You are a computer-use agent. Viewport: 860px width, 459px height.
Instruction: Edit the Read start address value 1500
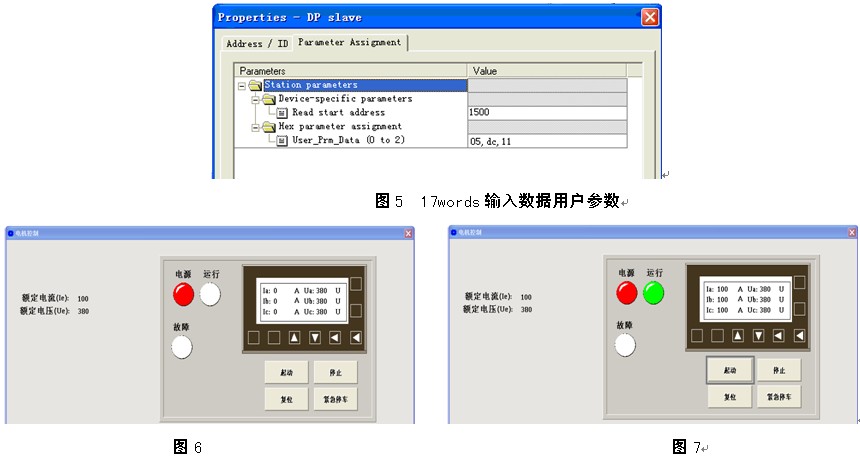pyautogui.click(x=546, y=114)
